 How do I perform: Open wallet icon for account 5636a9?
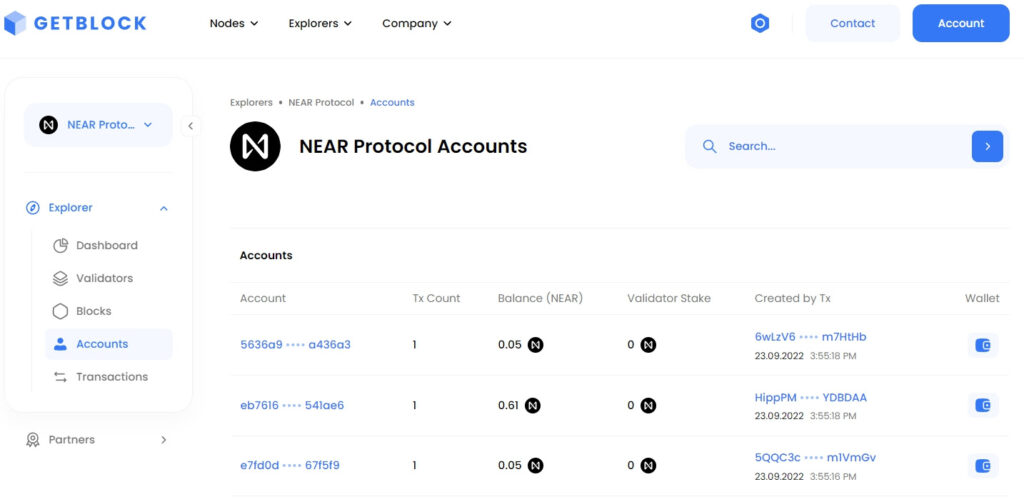[983, 345]
